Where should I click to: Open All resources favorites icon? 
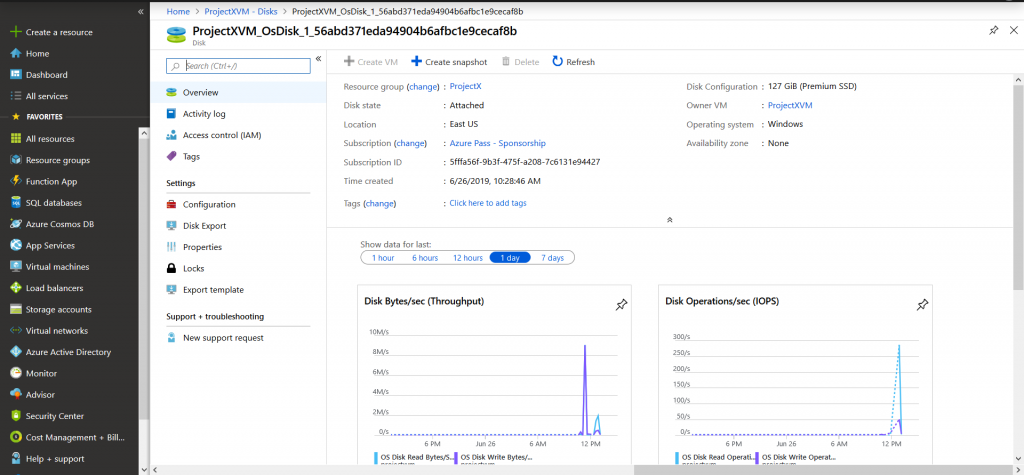click(x=16, y=139)
